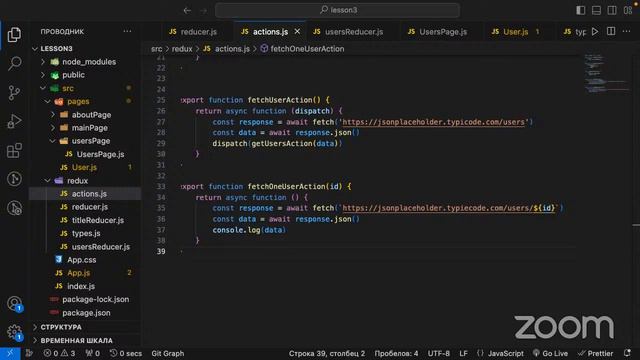Viewport: 640px width, 360px height.
Task: Open the Search view in activity bar
Action: pos(14,63)
